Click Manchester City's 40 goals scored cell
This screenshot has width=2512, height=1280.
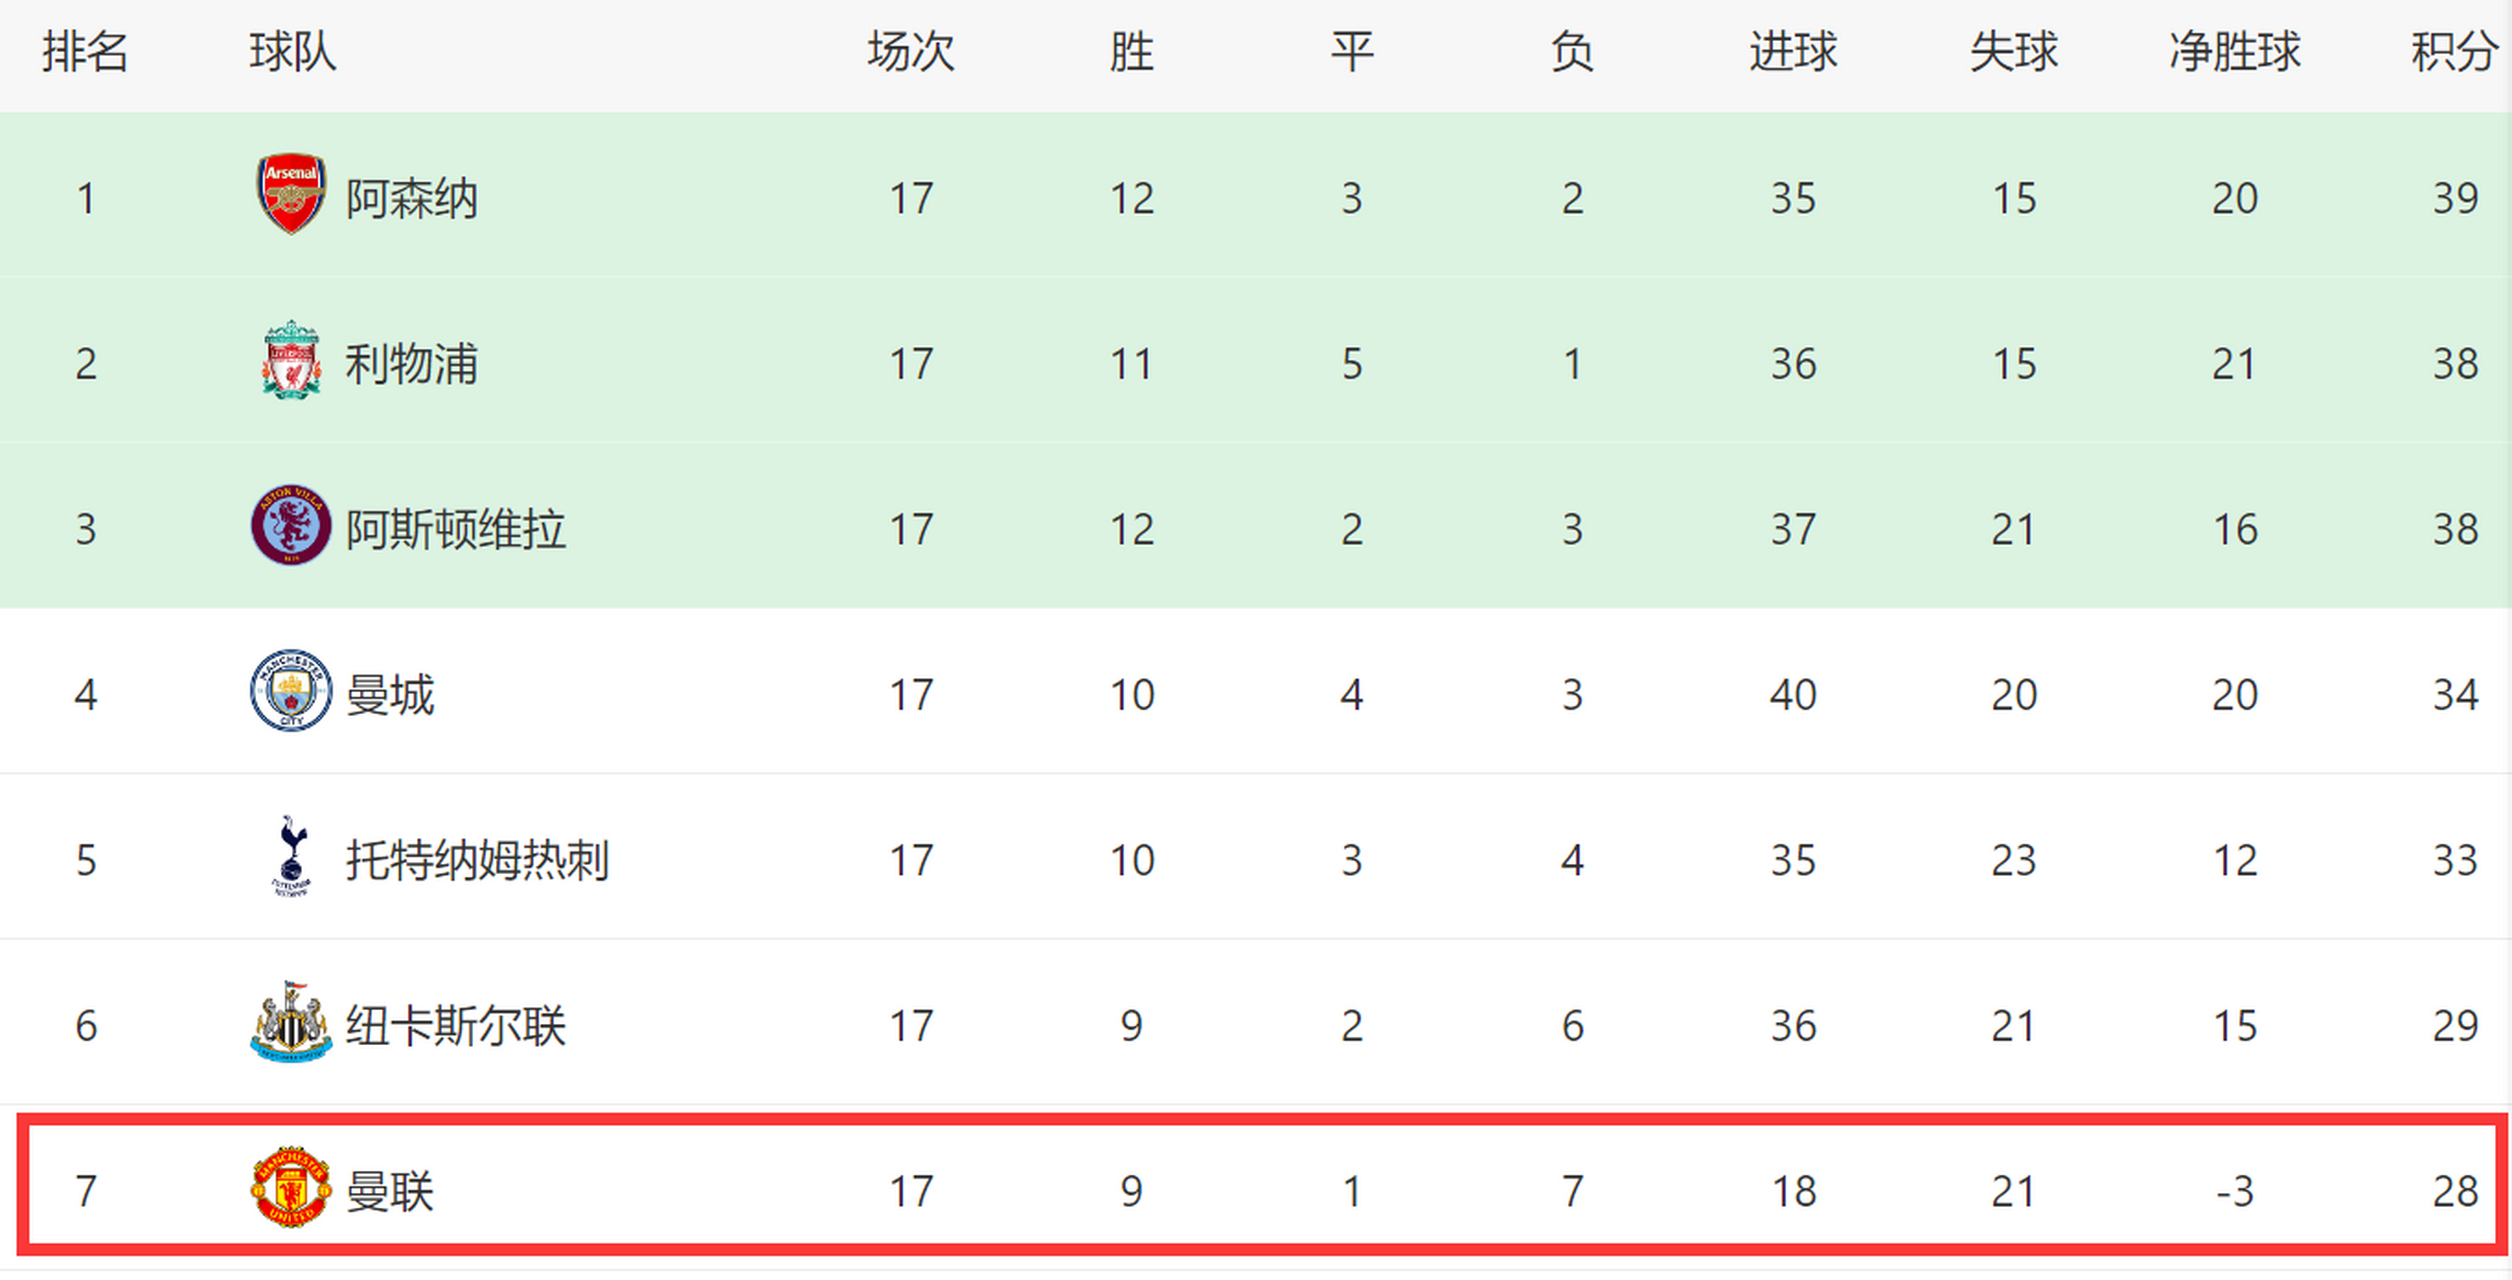point(1793,695)
